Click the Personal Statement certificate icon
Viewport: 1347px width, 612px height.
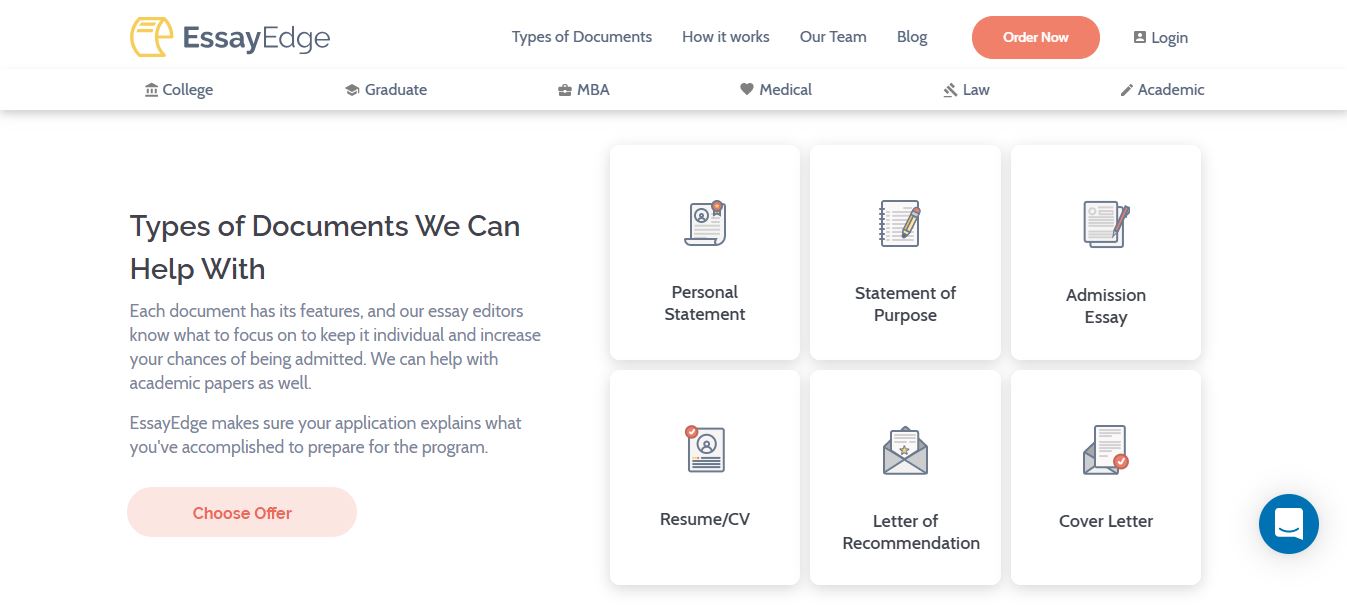(x=705, y=224)
